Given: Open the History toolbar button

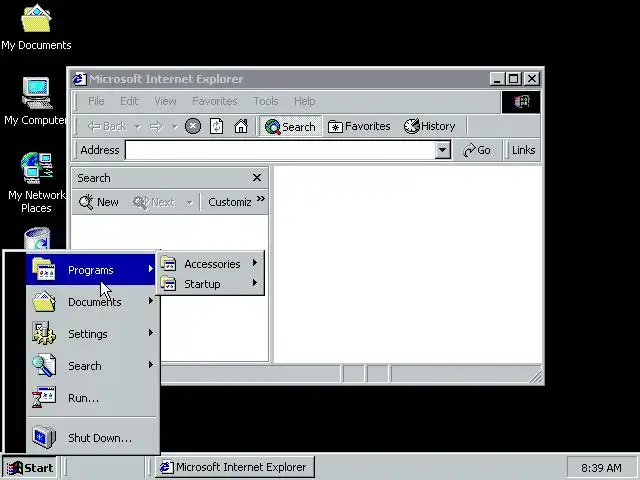Looking at the screenshot, I should pos(429,127).
